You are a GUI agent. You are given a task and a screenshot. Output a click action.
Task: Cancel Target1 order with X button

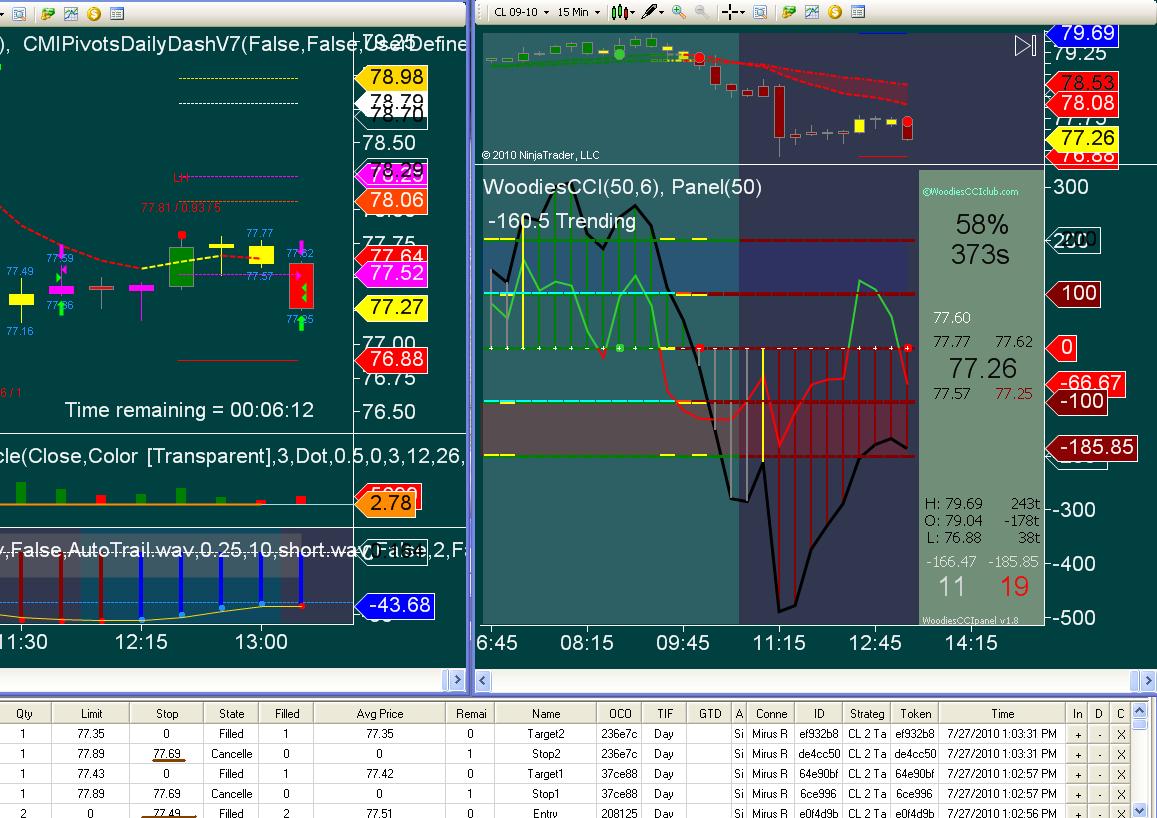1121,774
